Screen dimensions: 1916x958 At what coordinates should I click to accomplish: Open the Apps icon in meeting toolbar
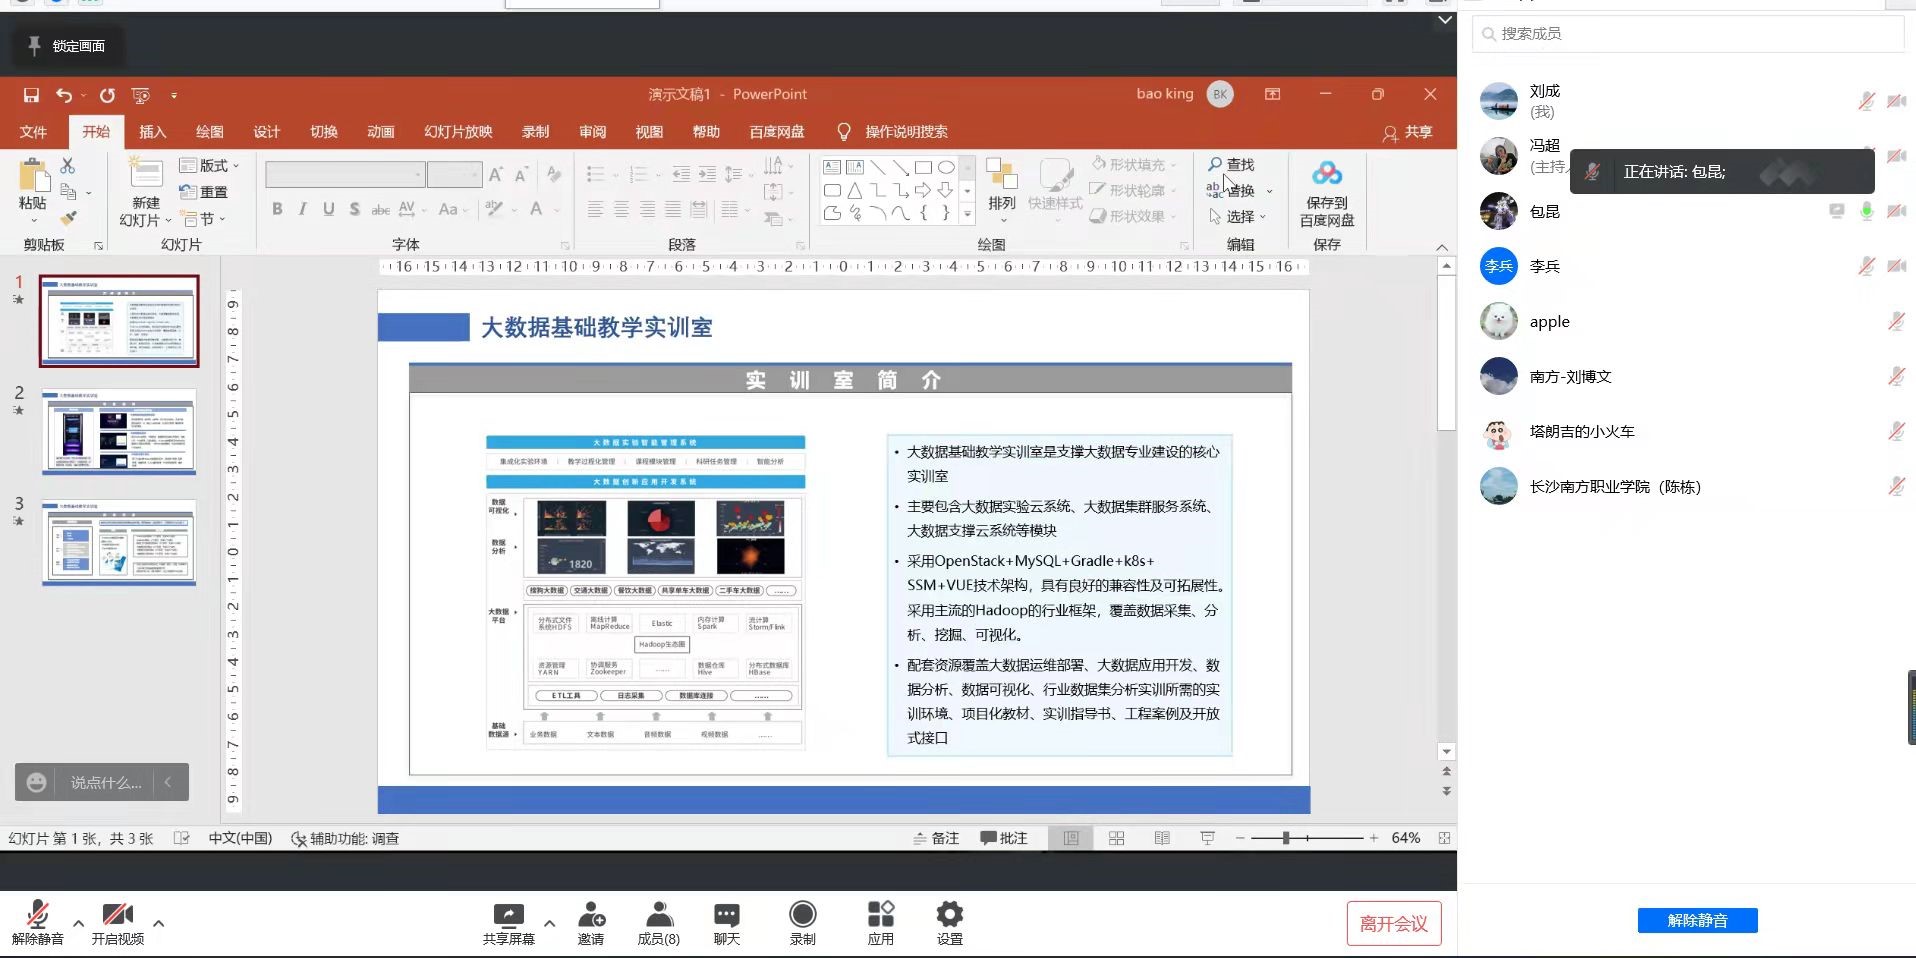880,915
